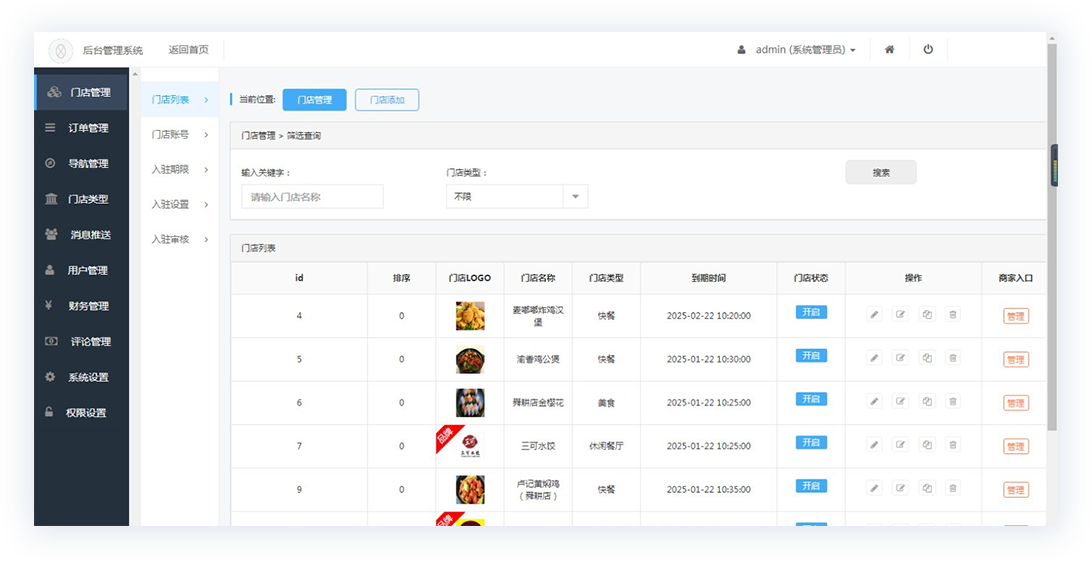Click the copy icon for store id 6
The height and width of the screenshot is (562, 1092).
927,401
